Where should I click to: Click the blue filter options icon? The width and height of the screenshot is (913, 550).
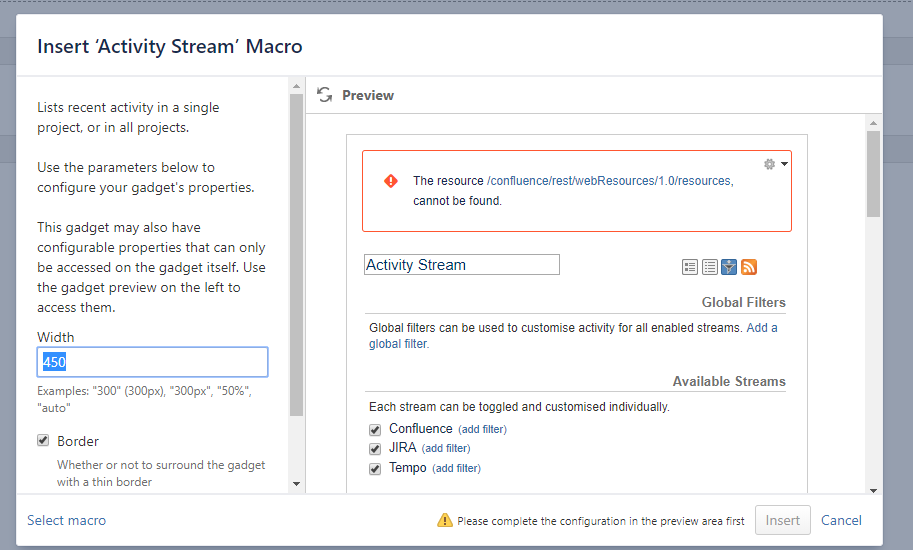point(729,267)
